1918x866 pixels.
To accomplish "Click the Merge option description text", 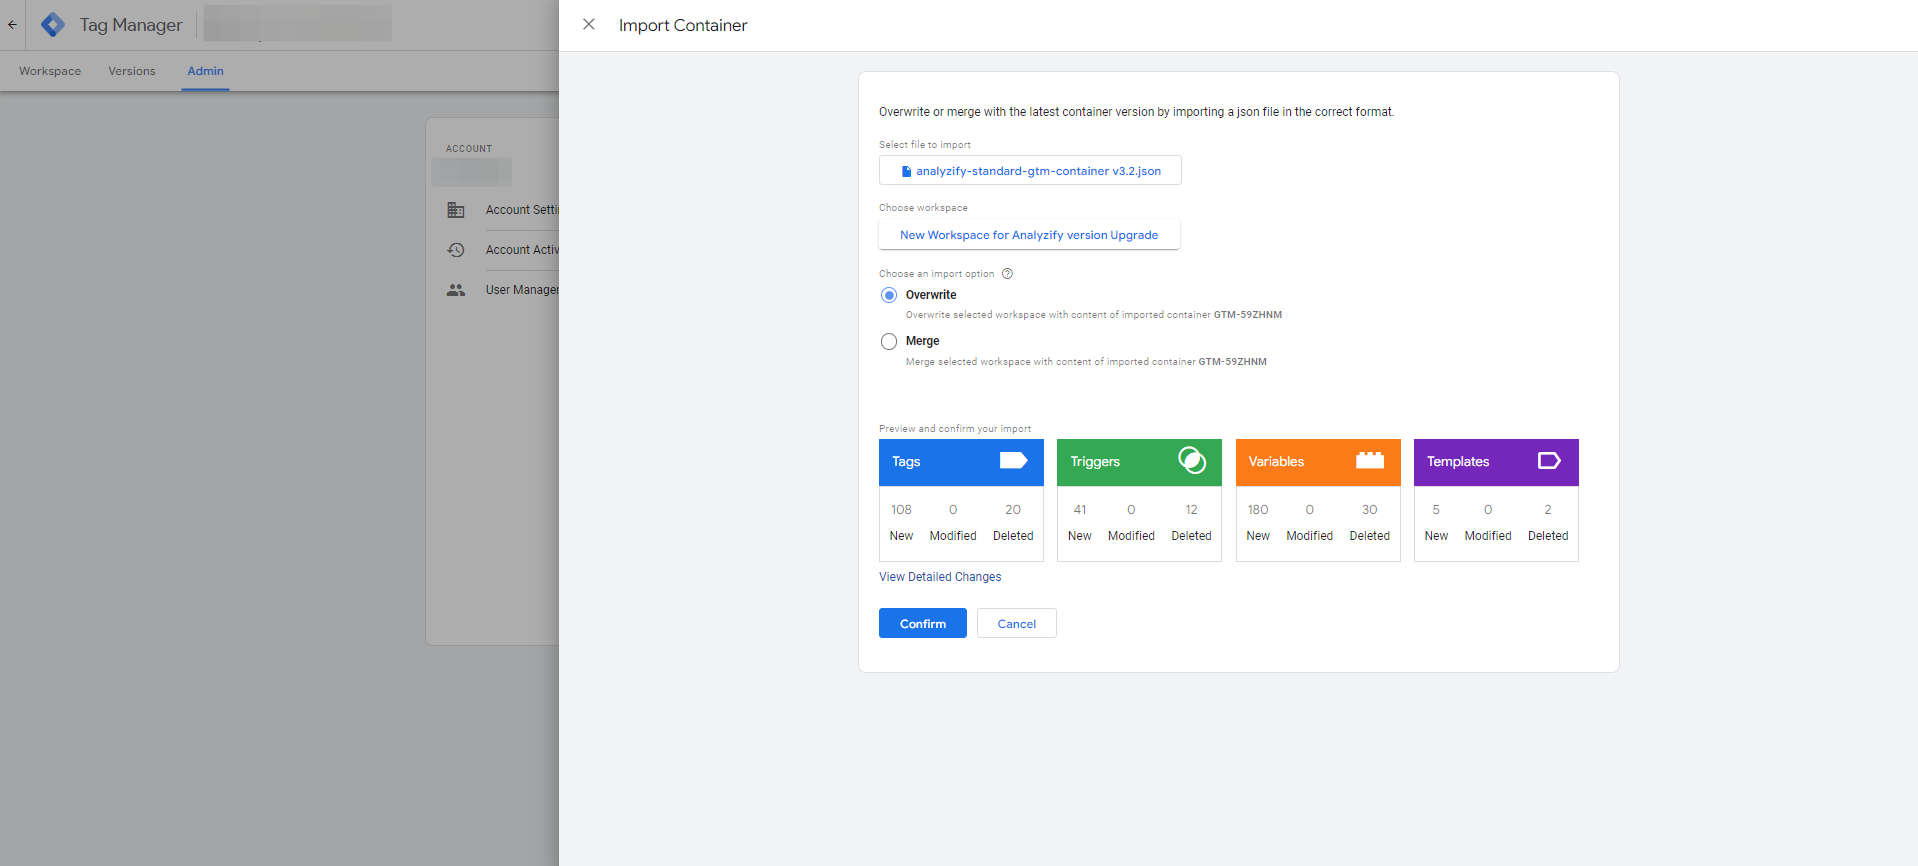I will [1086, 362].
